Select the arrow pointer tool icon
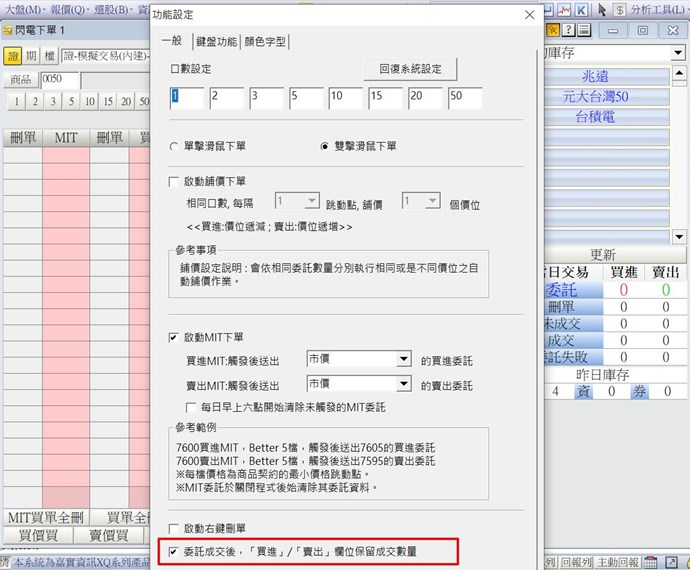690x570 pixels. [602, 9]
